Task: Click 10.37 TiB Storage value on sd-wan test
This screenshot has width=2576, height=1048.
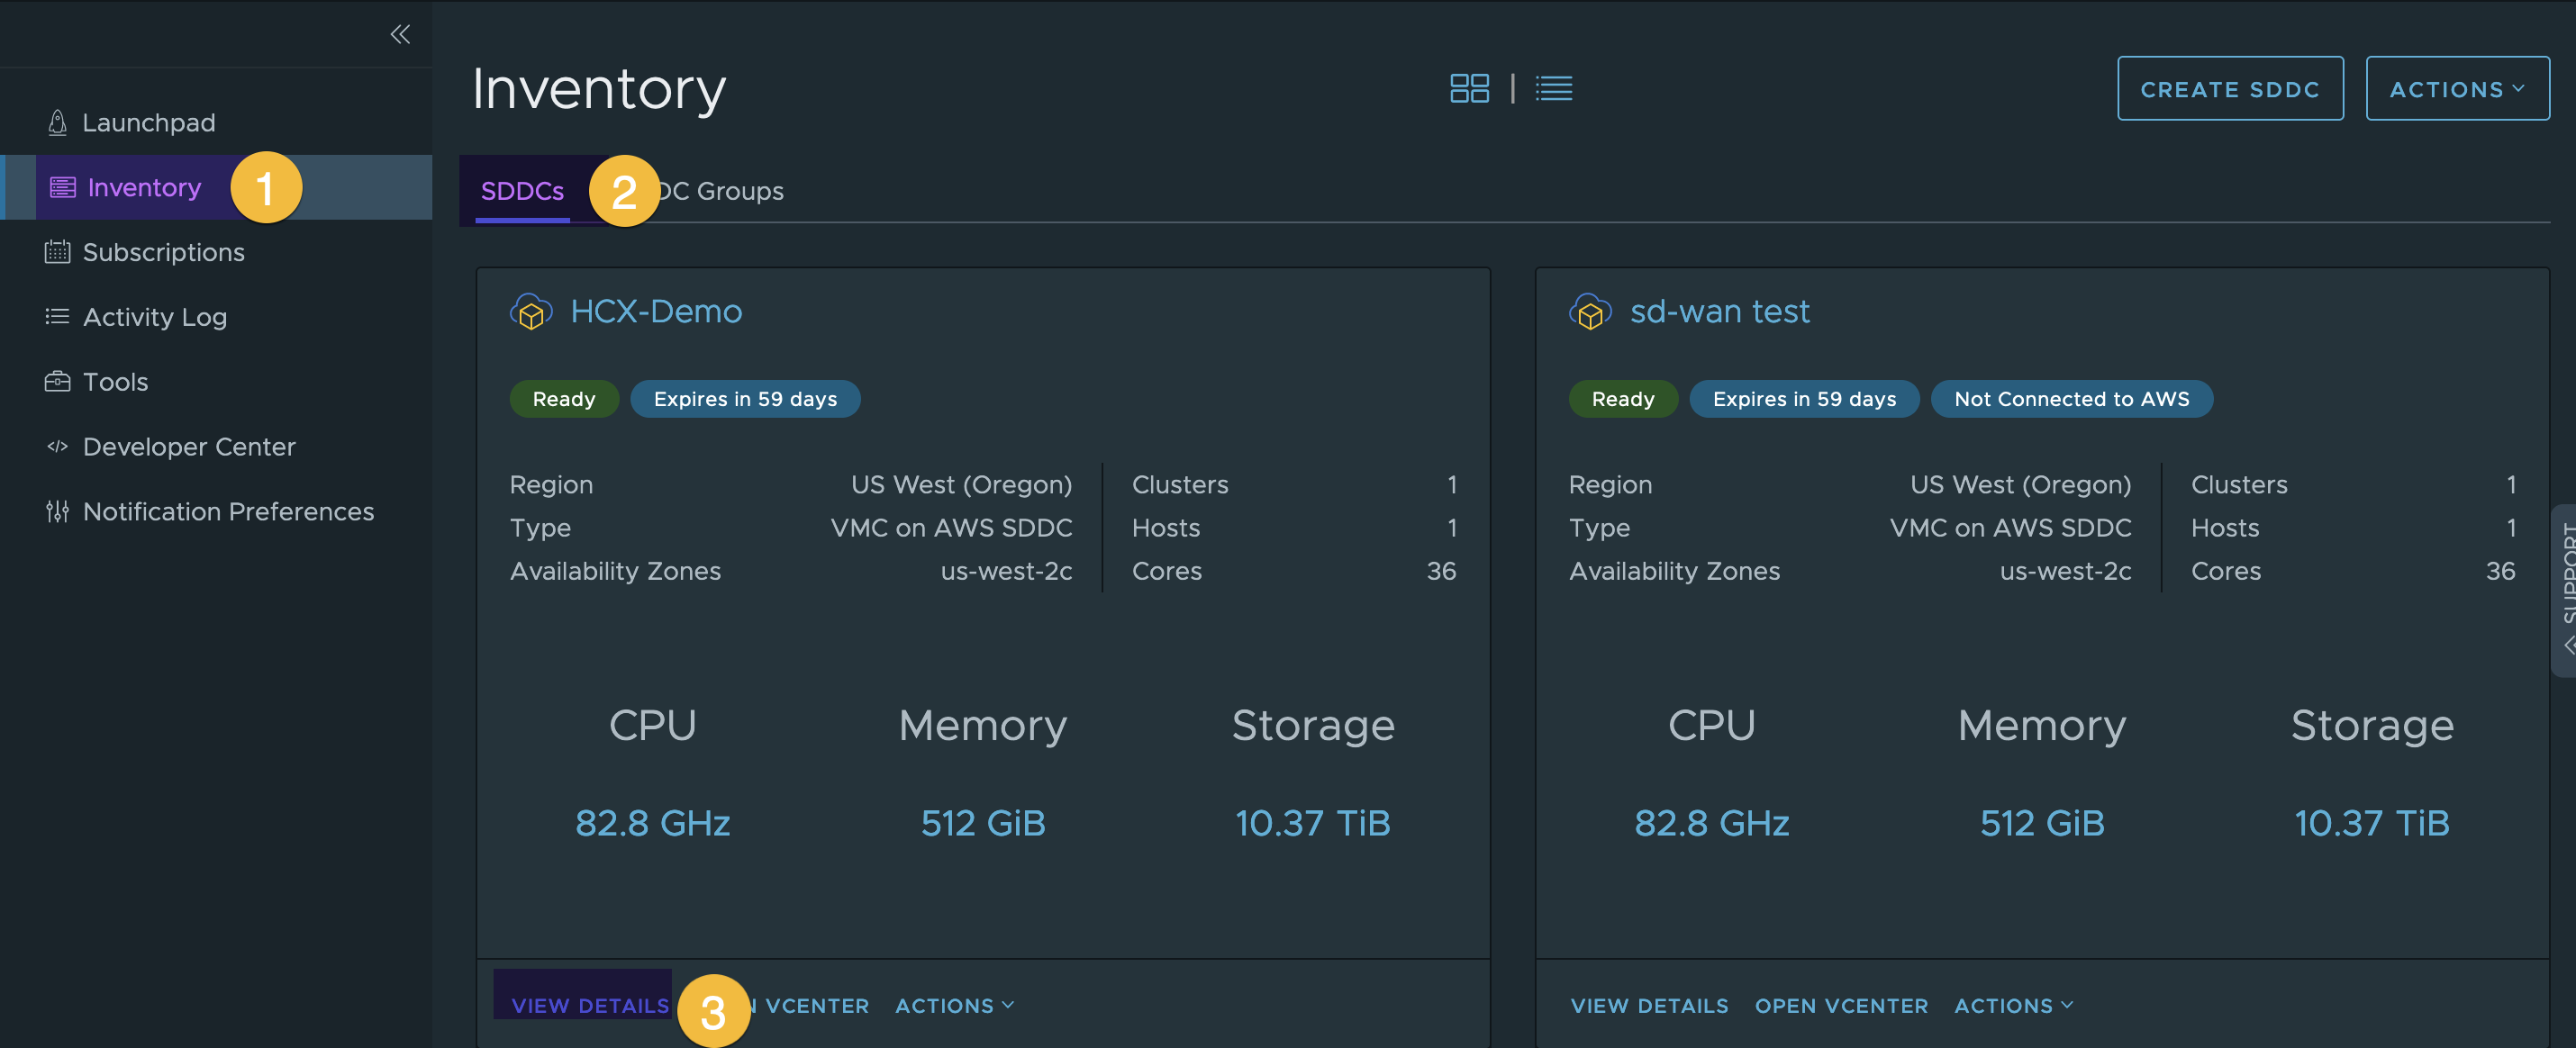Action: pyautogui.click(x=2372, y=823)
